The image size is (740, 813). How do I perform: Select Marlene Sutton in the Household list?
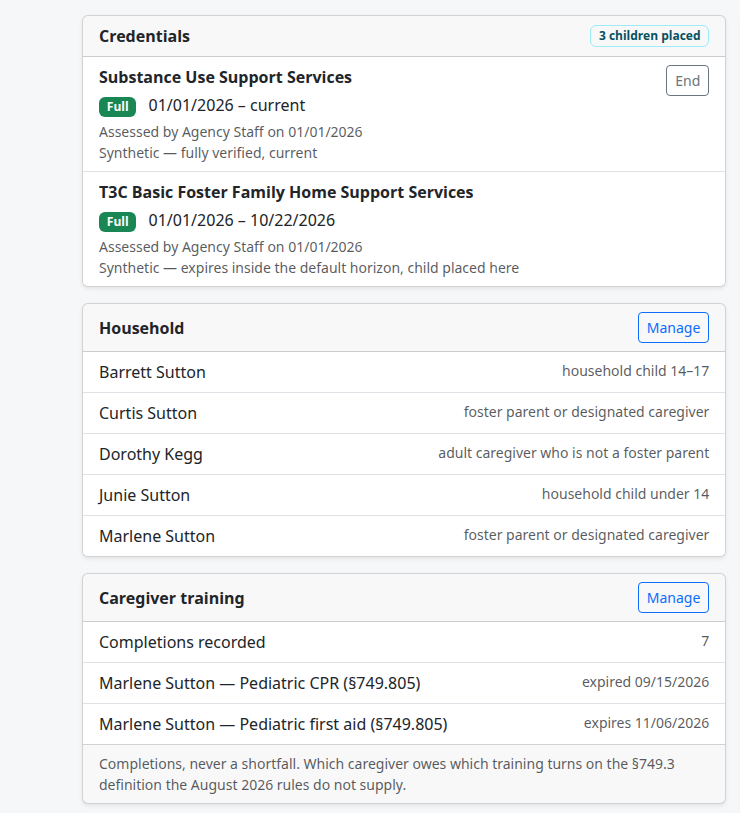tap(157, 536)
